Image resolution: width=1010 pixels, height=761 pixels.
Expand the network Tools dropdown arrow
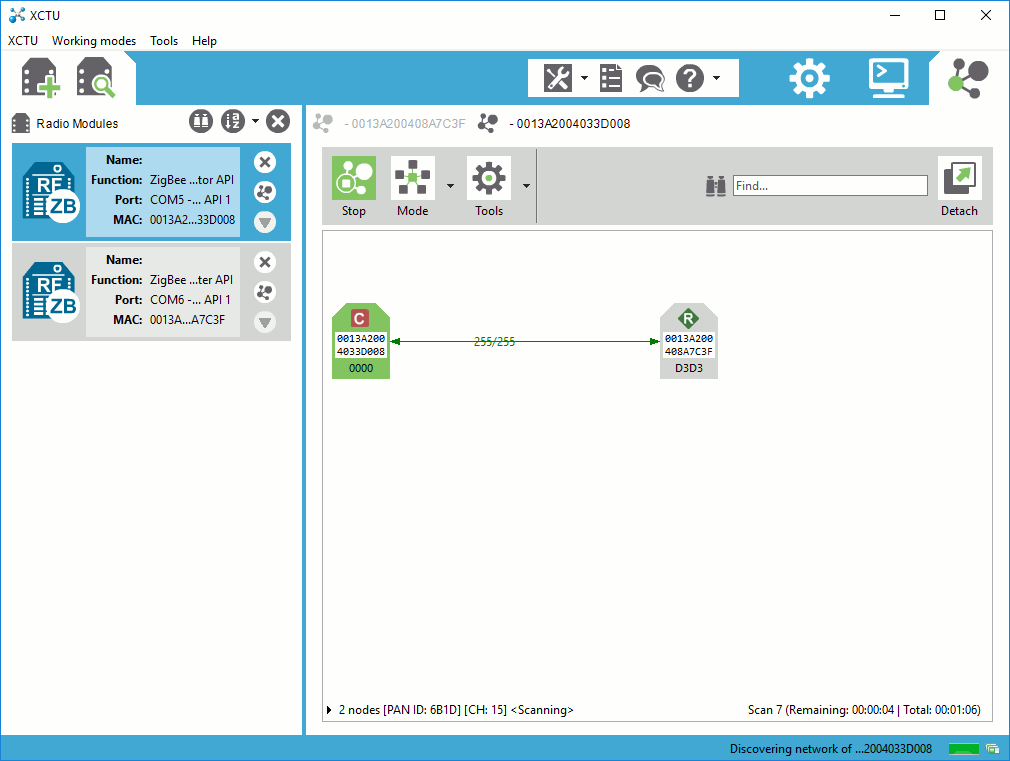(526, 186)
